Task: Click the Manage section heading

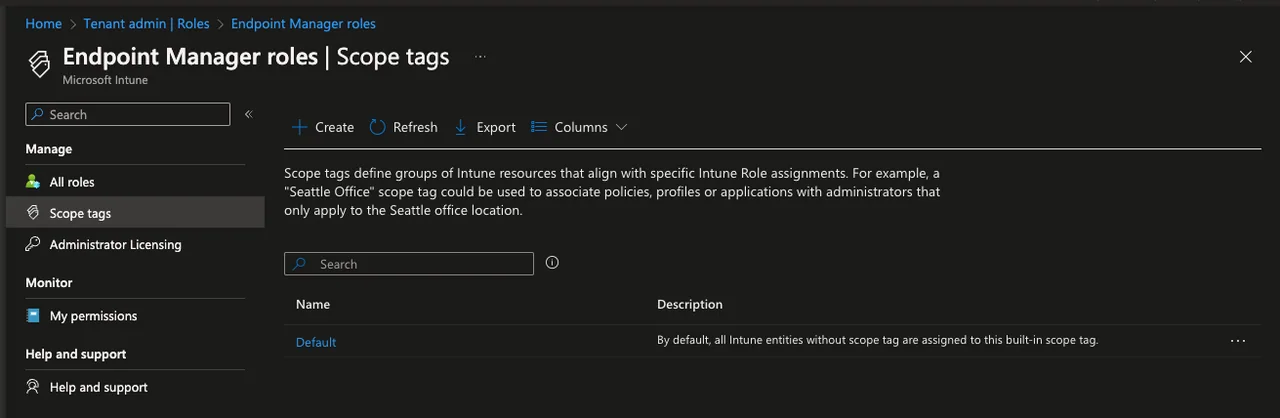Action: (49, 149)
